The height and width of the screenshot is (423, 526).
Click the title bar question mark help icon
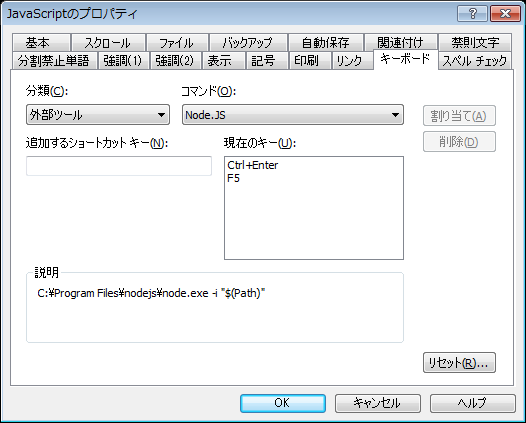click(x=472, y=14)
